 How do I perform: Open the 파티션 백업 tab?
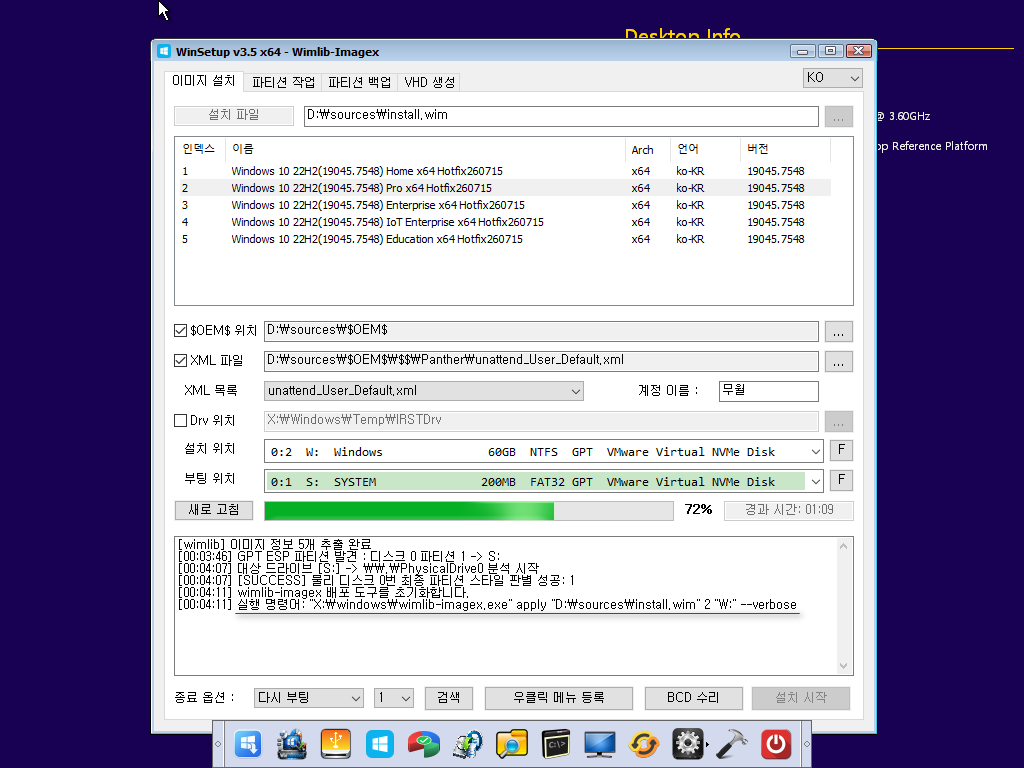point(359,82)
